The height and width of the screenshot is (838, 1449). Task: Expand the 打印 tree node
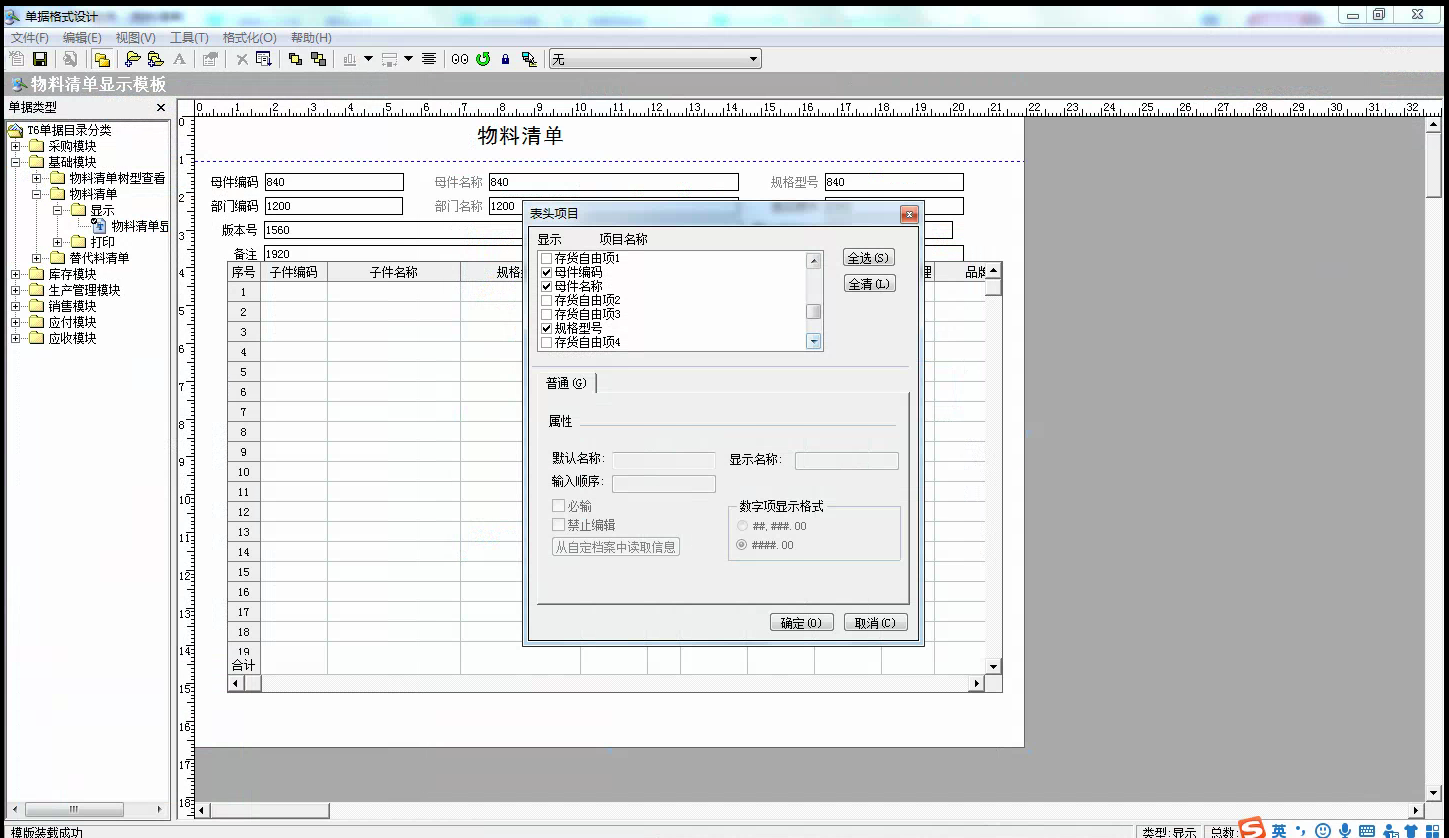tap(58, 242)
